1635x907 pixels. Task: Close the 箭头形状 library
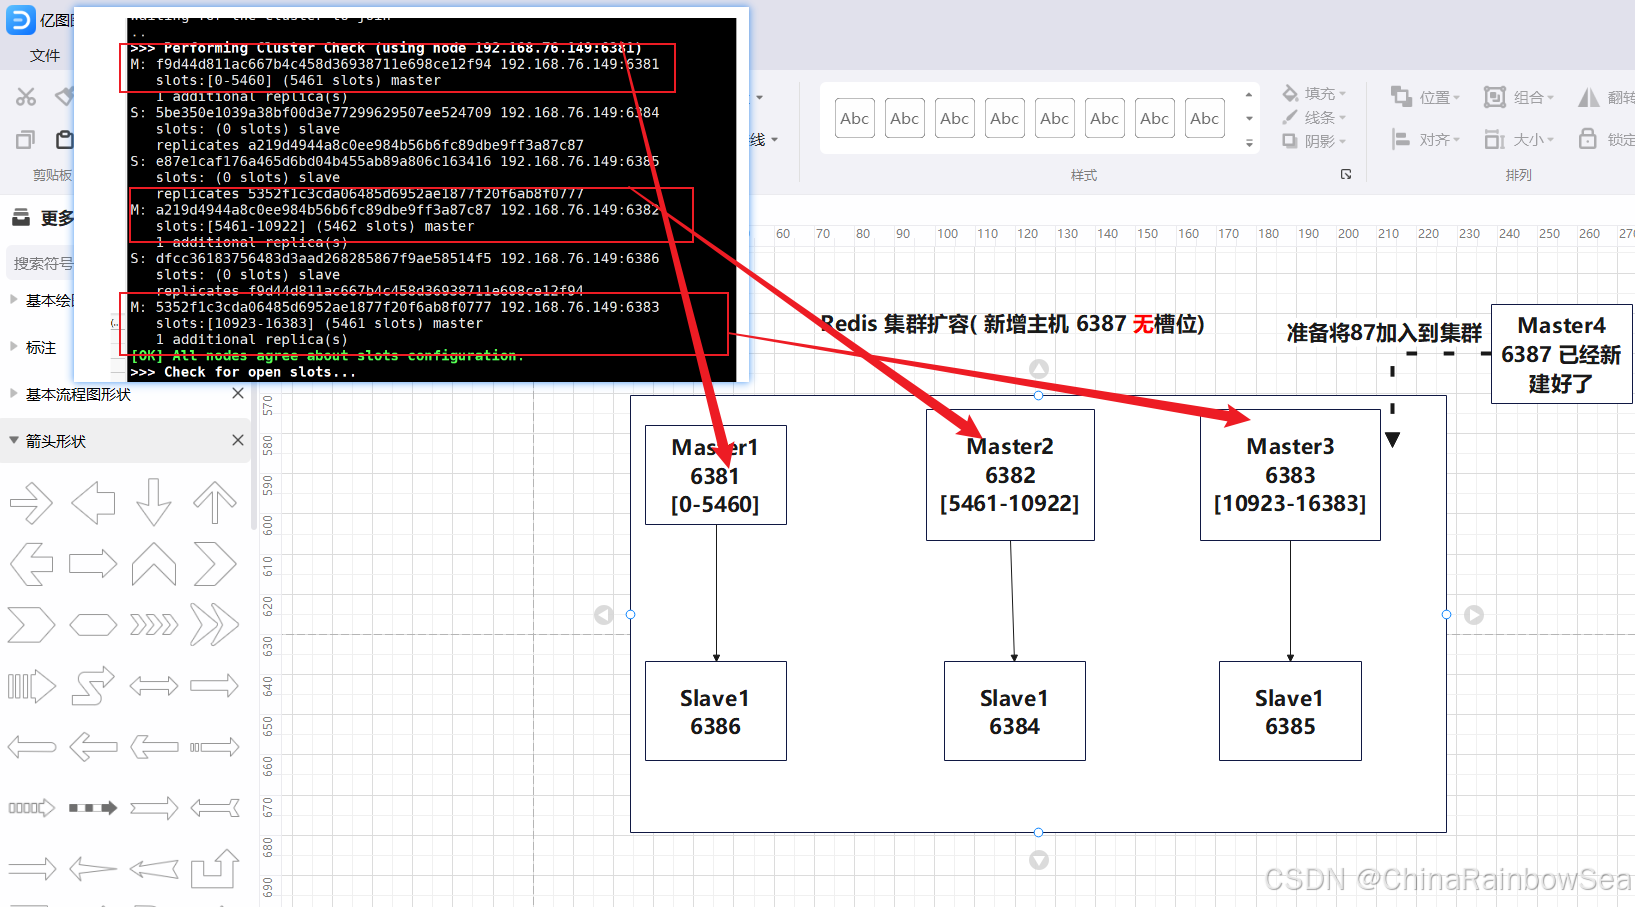pos(238,440)
